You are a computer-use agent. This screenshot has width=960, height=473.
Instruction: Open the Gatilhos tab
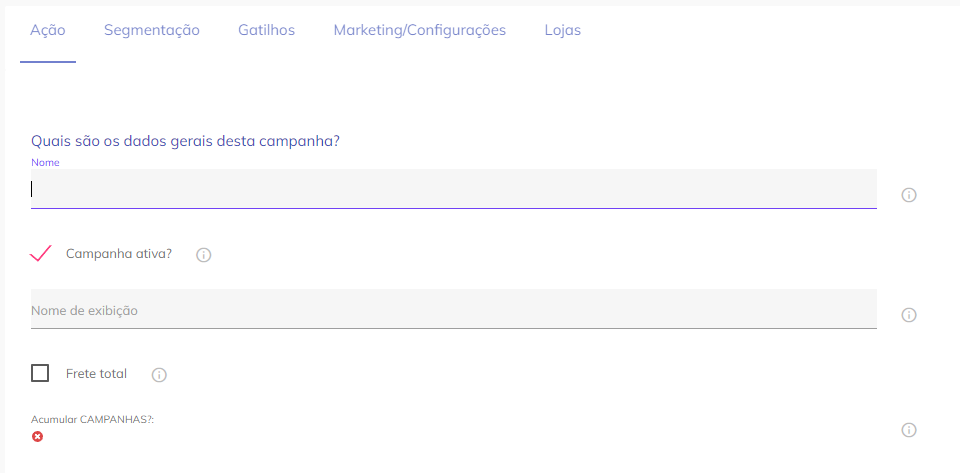(x=266, y=30)
